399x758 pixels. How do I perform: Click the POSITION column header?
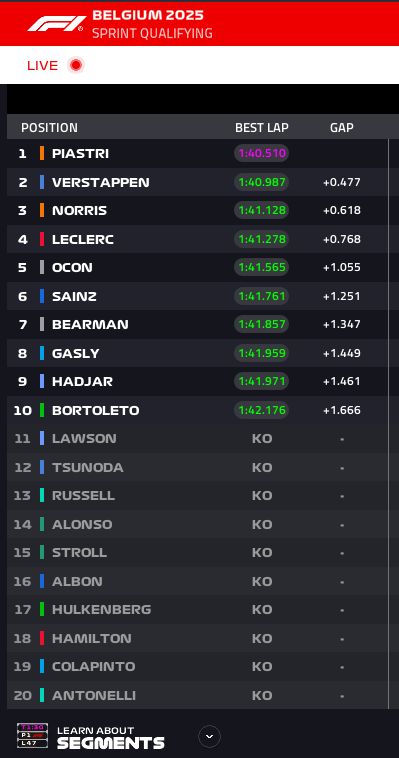[x=49, y=128]
